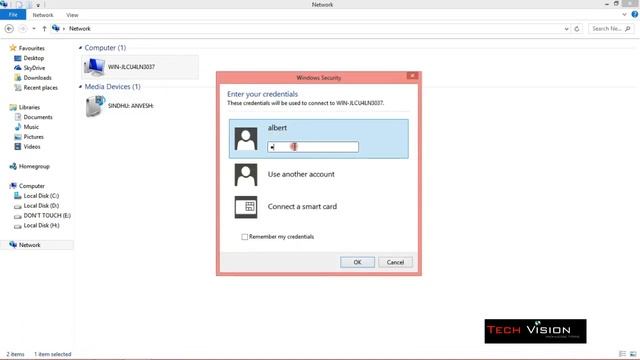Select Computer in navigation pane

(31, 186)
